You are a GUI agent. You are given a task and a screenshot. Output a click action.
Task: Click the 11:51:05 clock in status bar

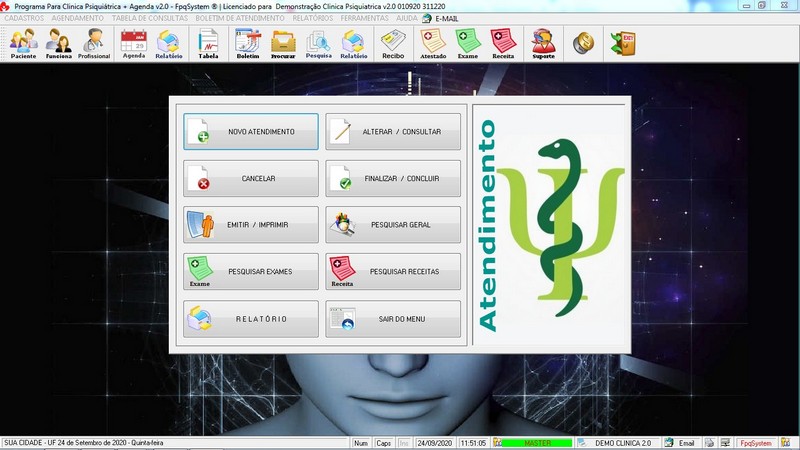point(473,443)
